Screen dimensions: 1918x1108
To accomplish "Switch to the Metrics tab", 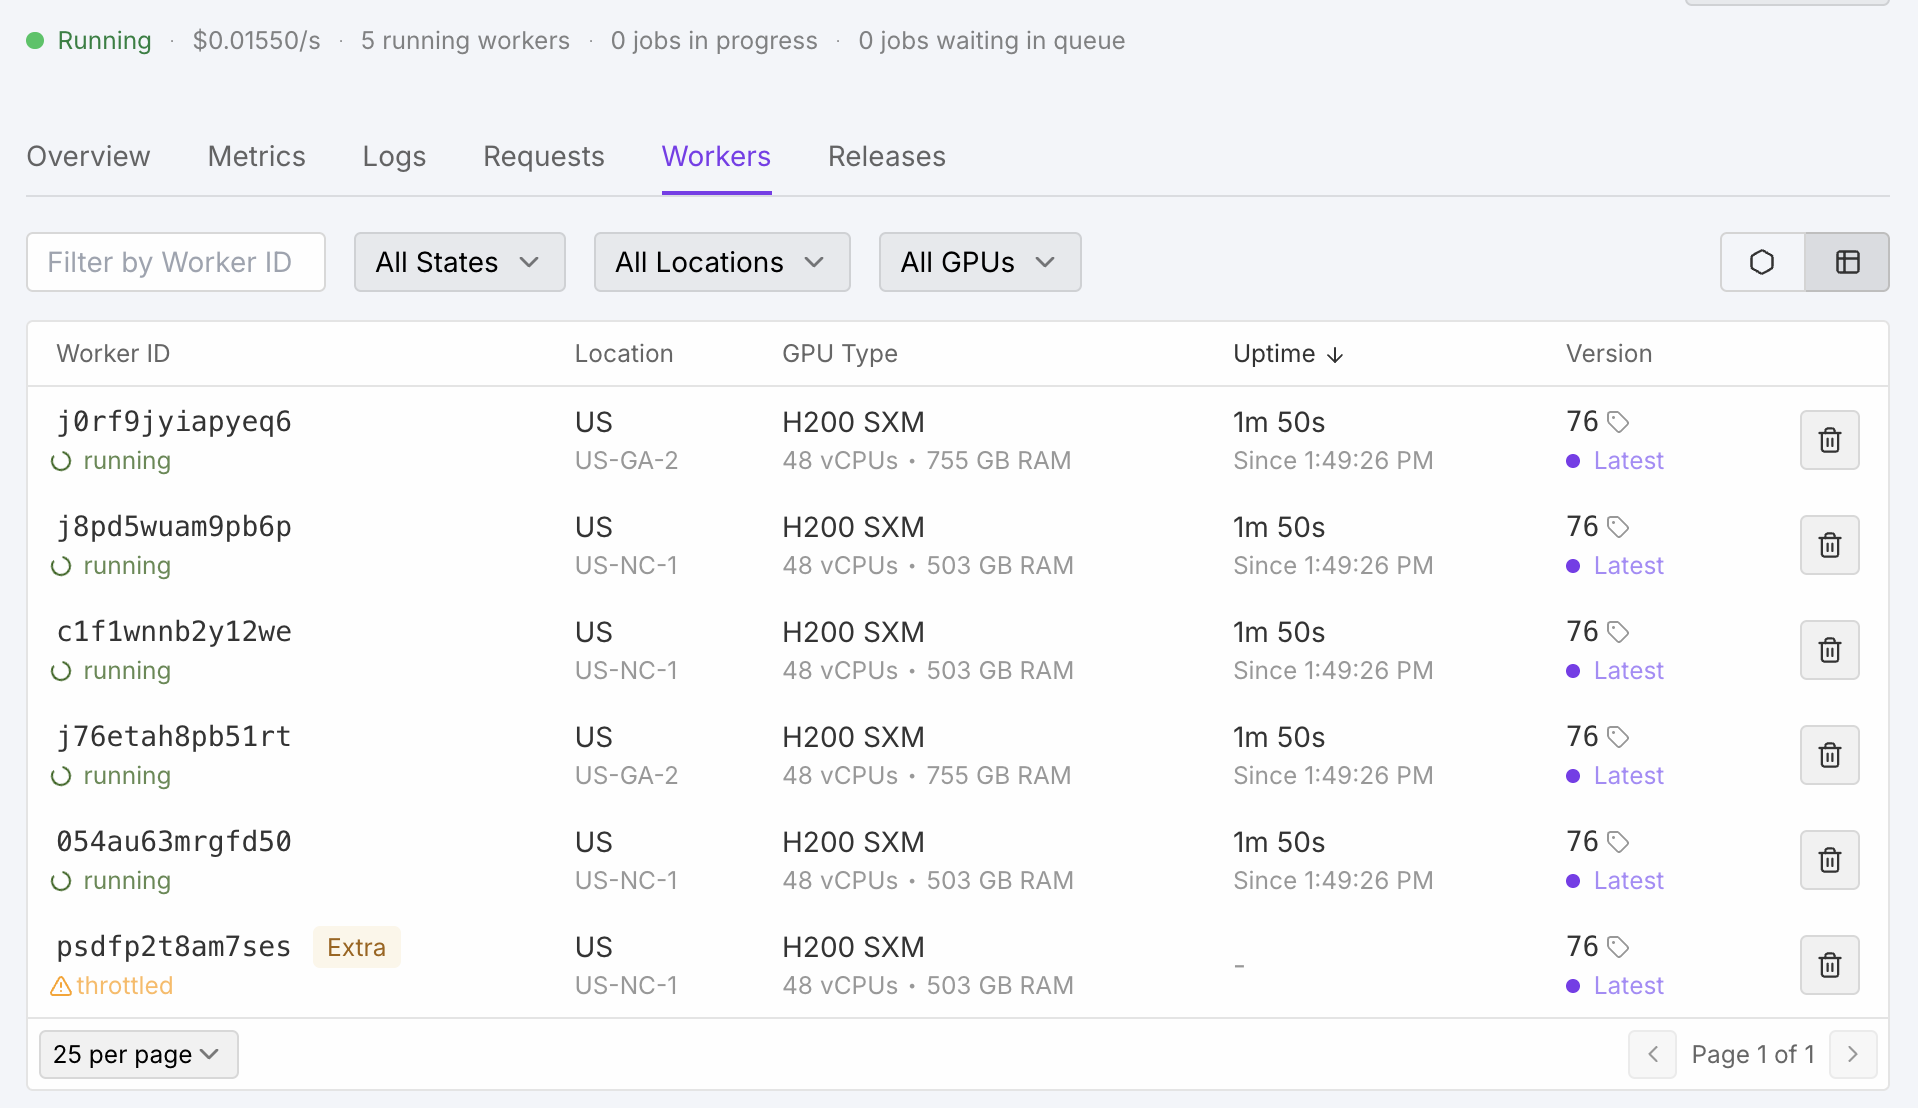I will point(256,156).
